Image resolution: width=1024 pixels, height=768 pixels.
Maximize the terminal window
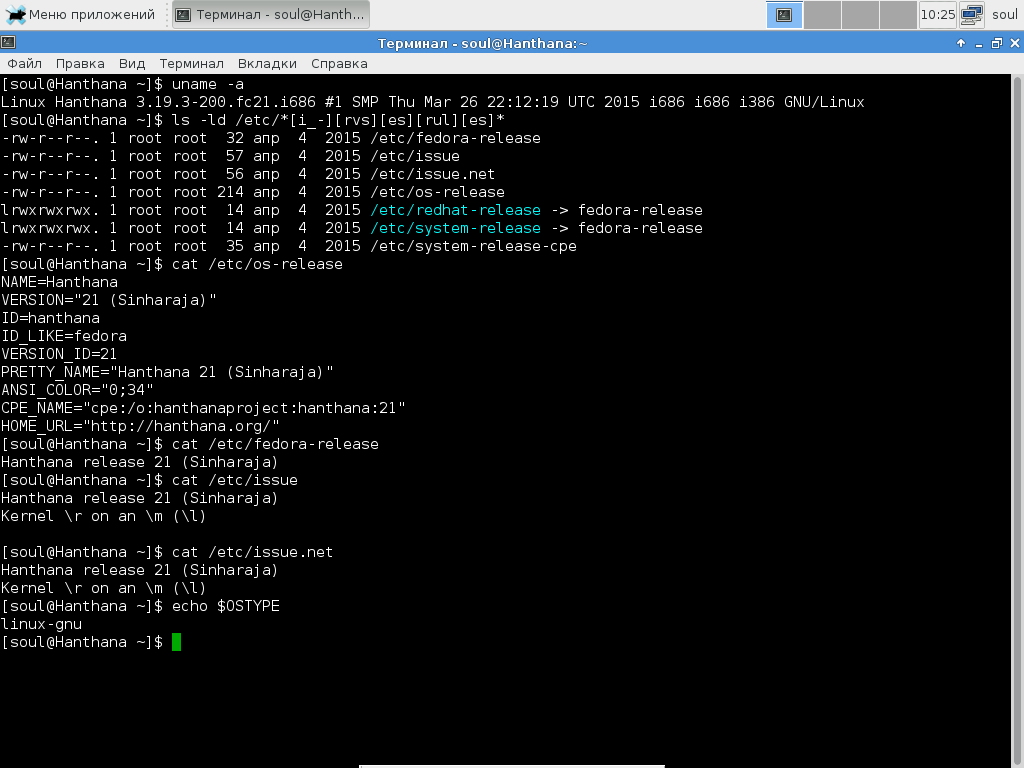997,43
